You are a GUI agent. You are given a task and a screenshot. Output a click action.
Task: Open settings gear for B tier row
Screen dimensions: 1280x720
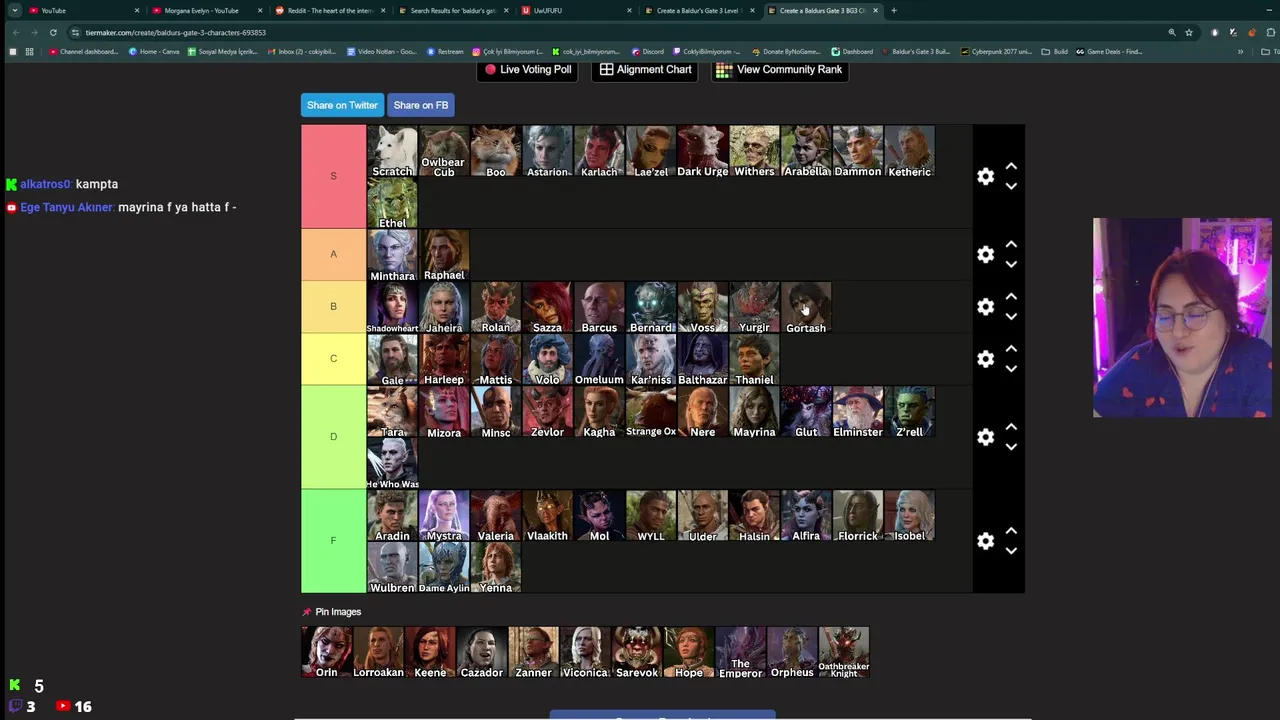click(985, 307)
